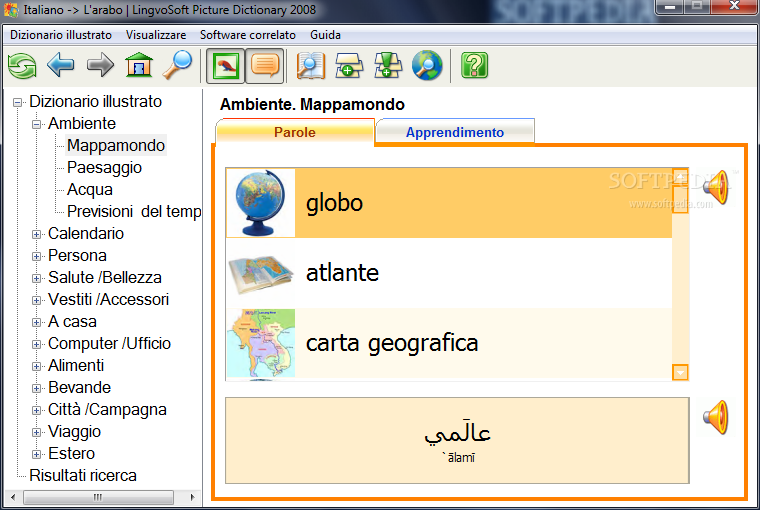This screenshot has width=760, height=510.
Task: Expand the Città /Campagna category
Action: [36, 410]
